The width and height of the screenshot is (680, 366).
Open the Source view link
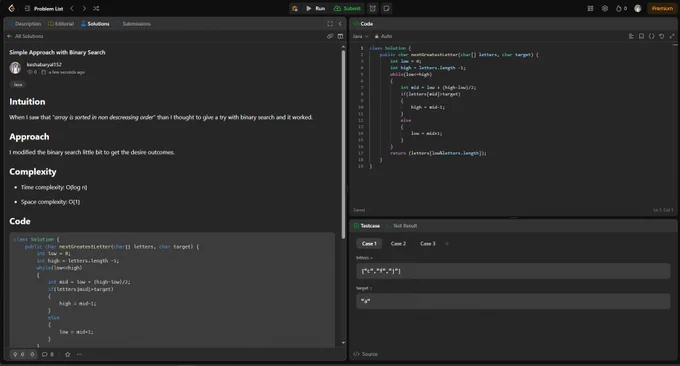point(366,354)
